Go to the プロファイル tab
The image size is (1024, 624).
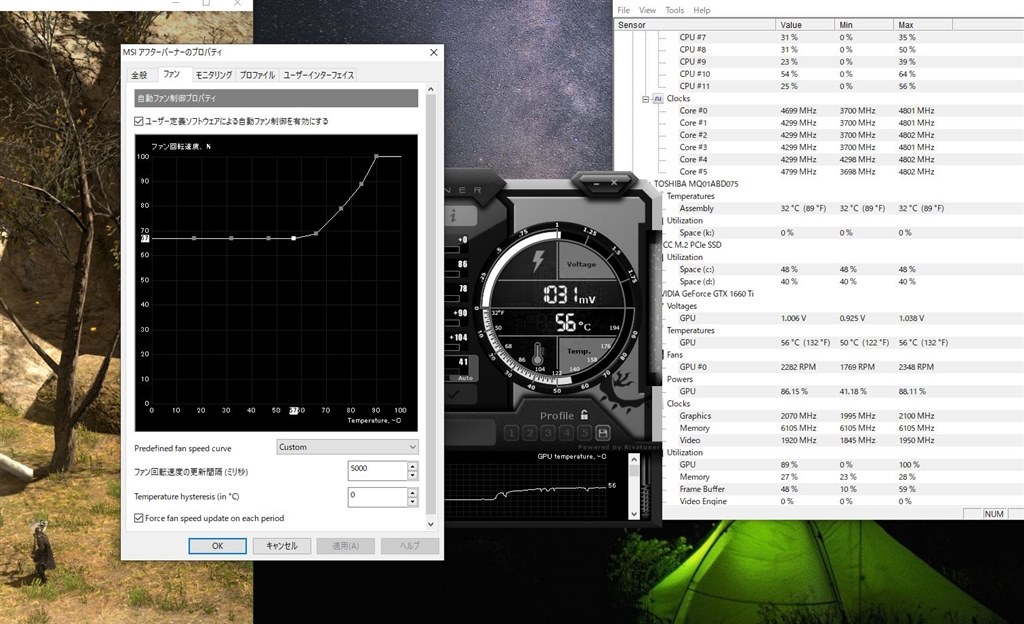coord(257,75)
